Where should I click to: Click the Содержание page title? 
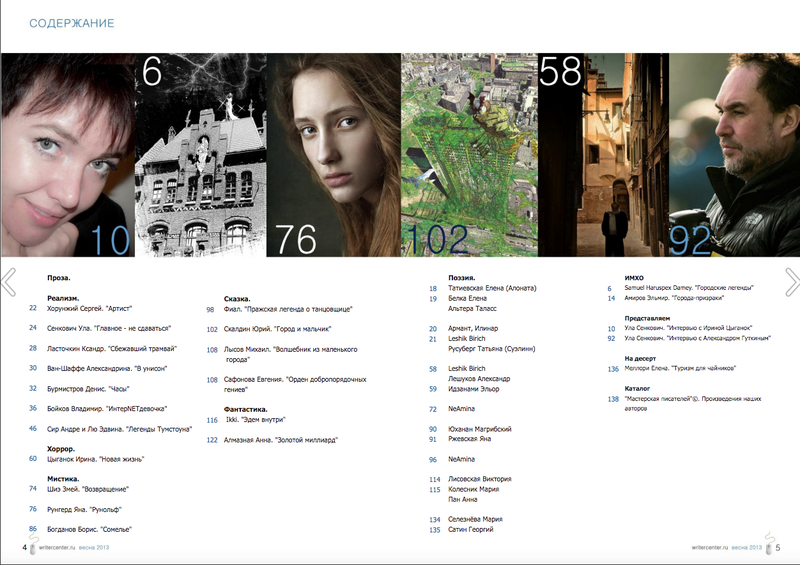tap(71, 22)
